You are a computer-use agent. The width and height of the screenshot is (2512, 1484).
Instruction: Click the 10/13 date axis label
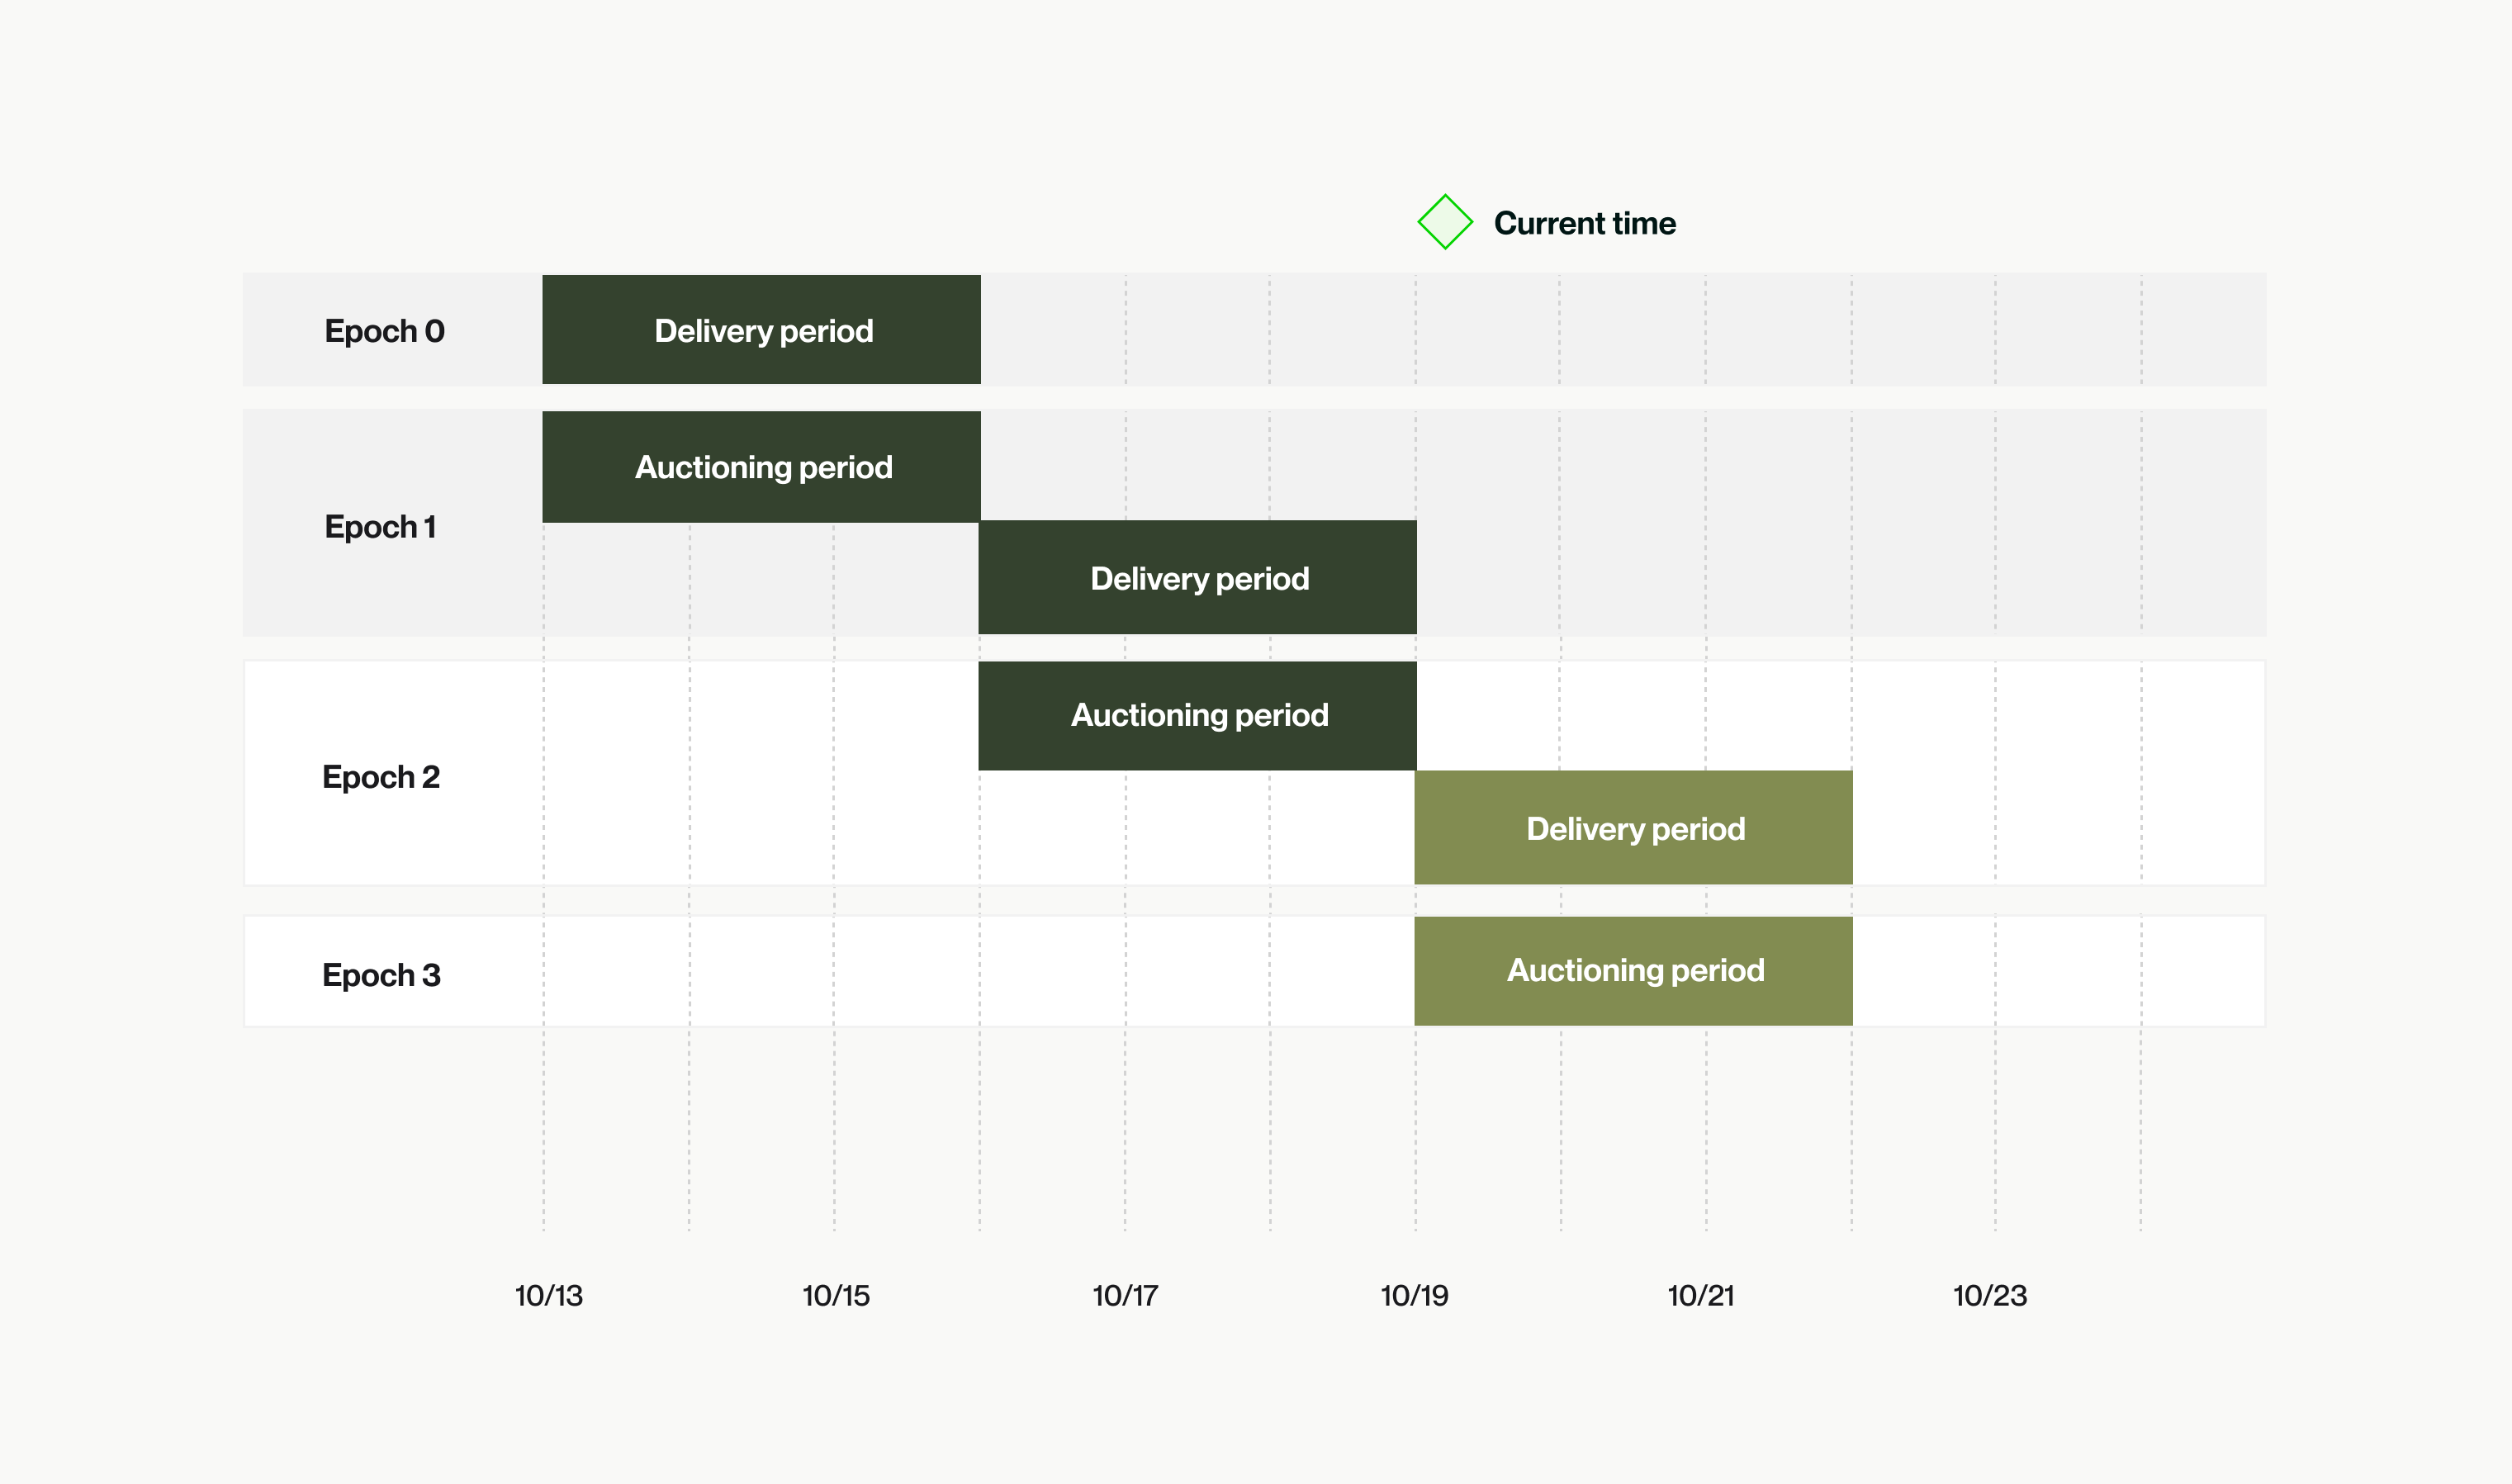coord(548,1296)
